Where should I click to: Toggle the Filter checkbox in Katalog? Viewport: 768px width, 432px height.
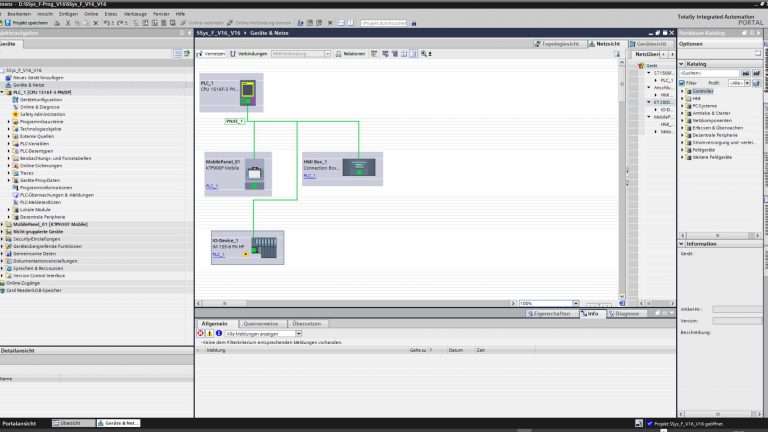[x=682, y=83]
